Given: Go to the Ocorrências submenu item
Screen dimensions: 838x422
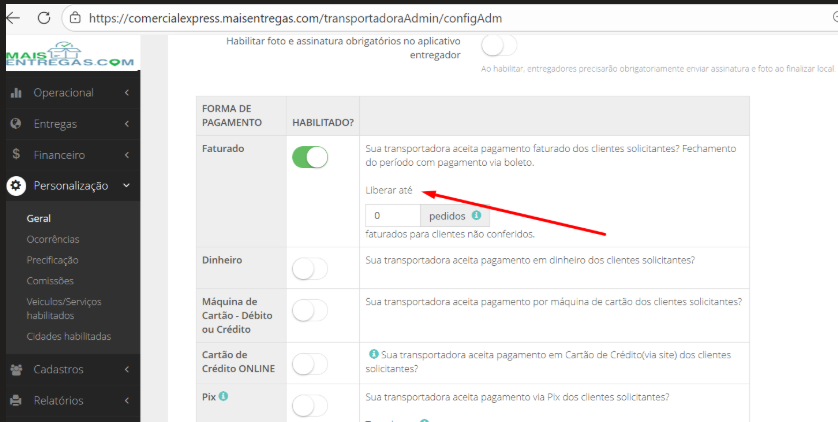Looking at the screenshot, I should point(53,239).
